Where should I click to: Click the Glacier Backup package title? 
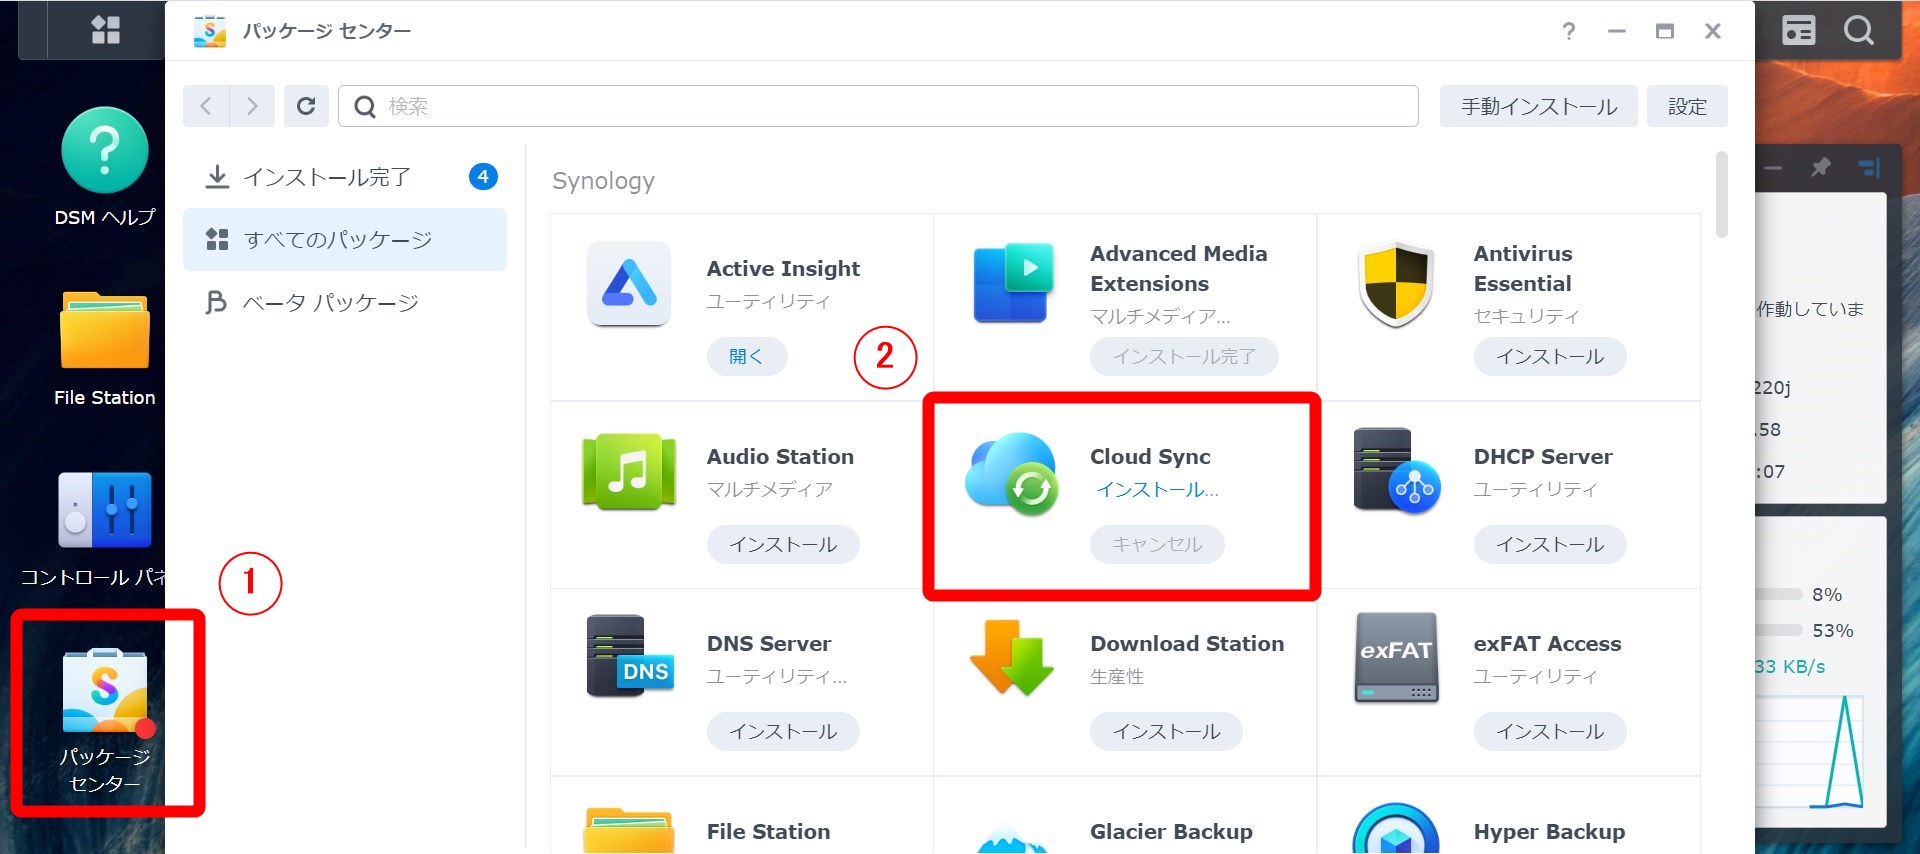(1171, 831)
